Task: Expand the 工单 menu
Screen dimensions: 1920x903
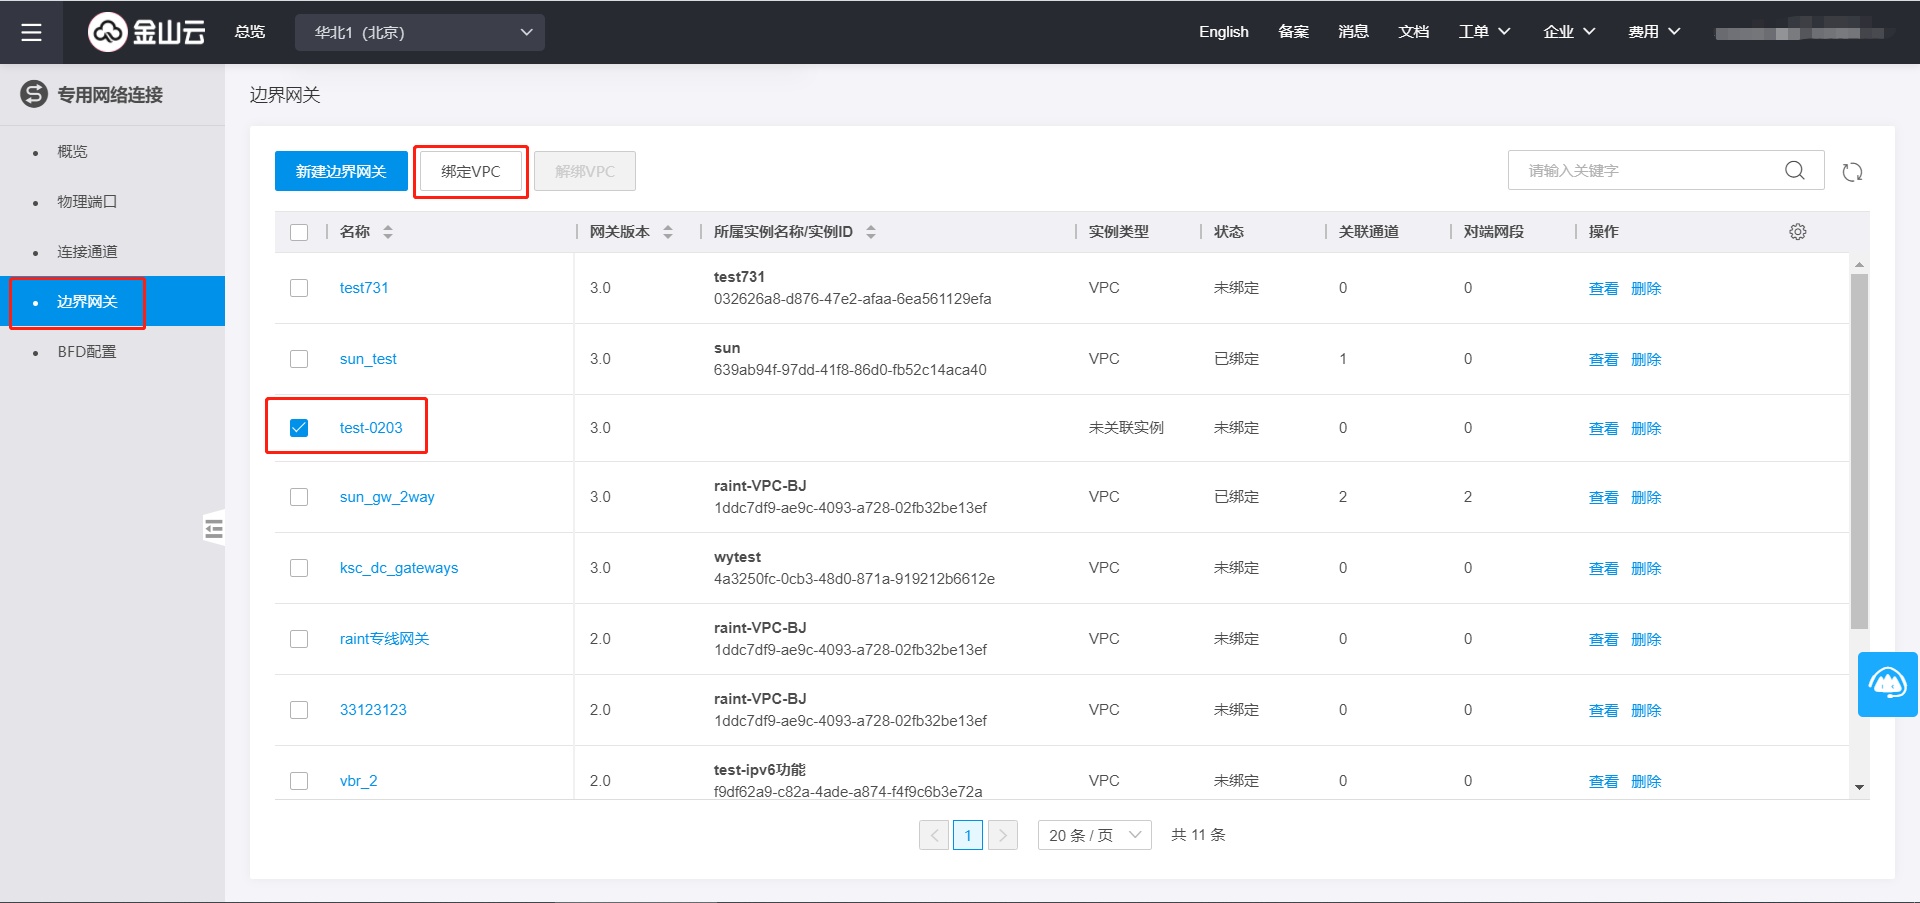Action: point(1484,32)
